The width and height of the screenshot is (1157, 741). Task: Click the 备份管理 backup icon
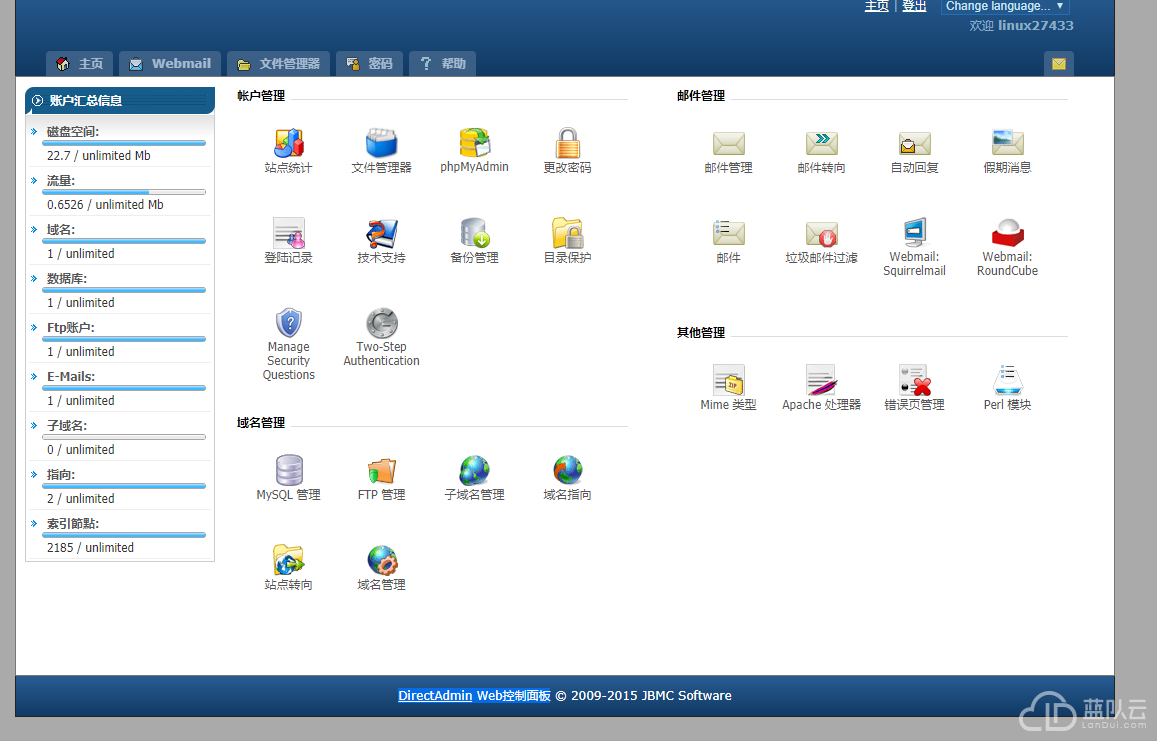tap(474, 234)
